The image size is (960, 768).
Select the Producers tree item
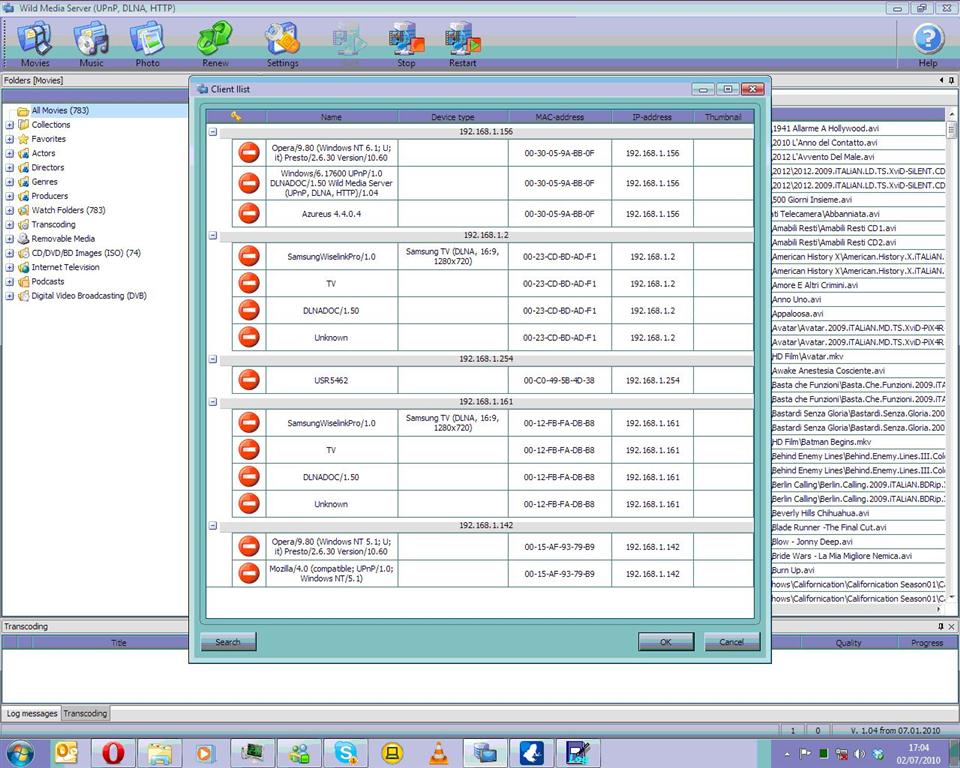(x=50, y=196)
